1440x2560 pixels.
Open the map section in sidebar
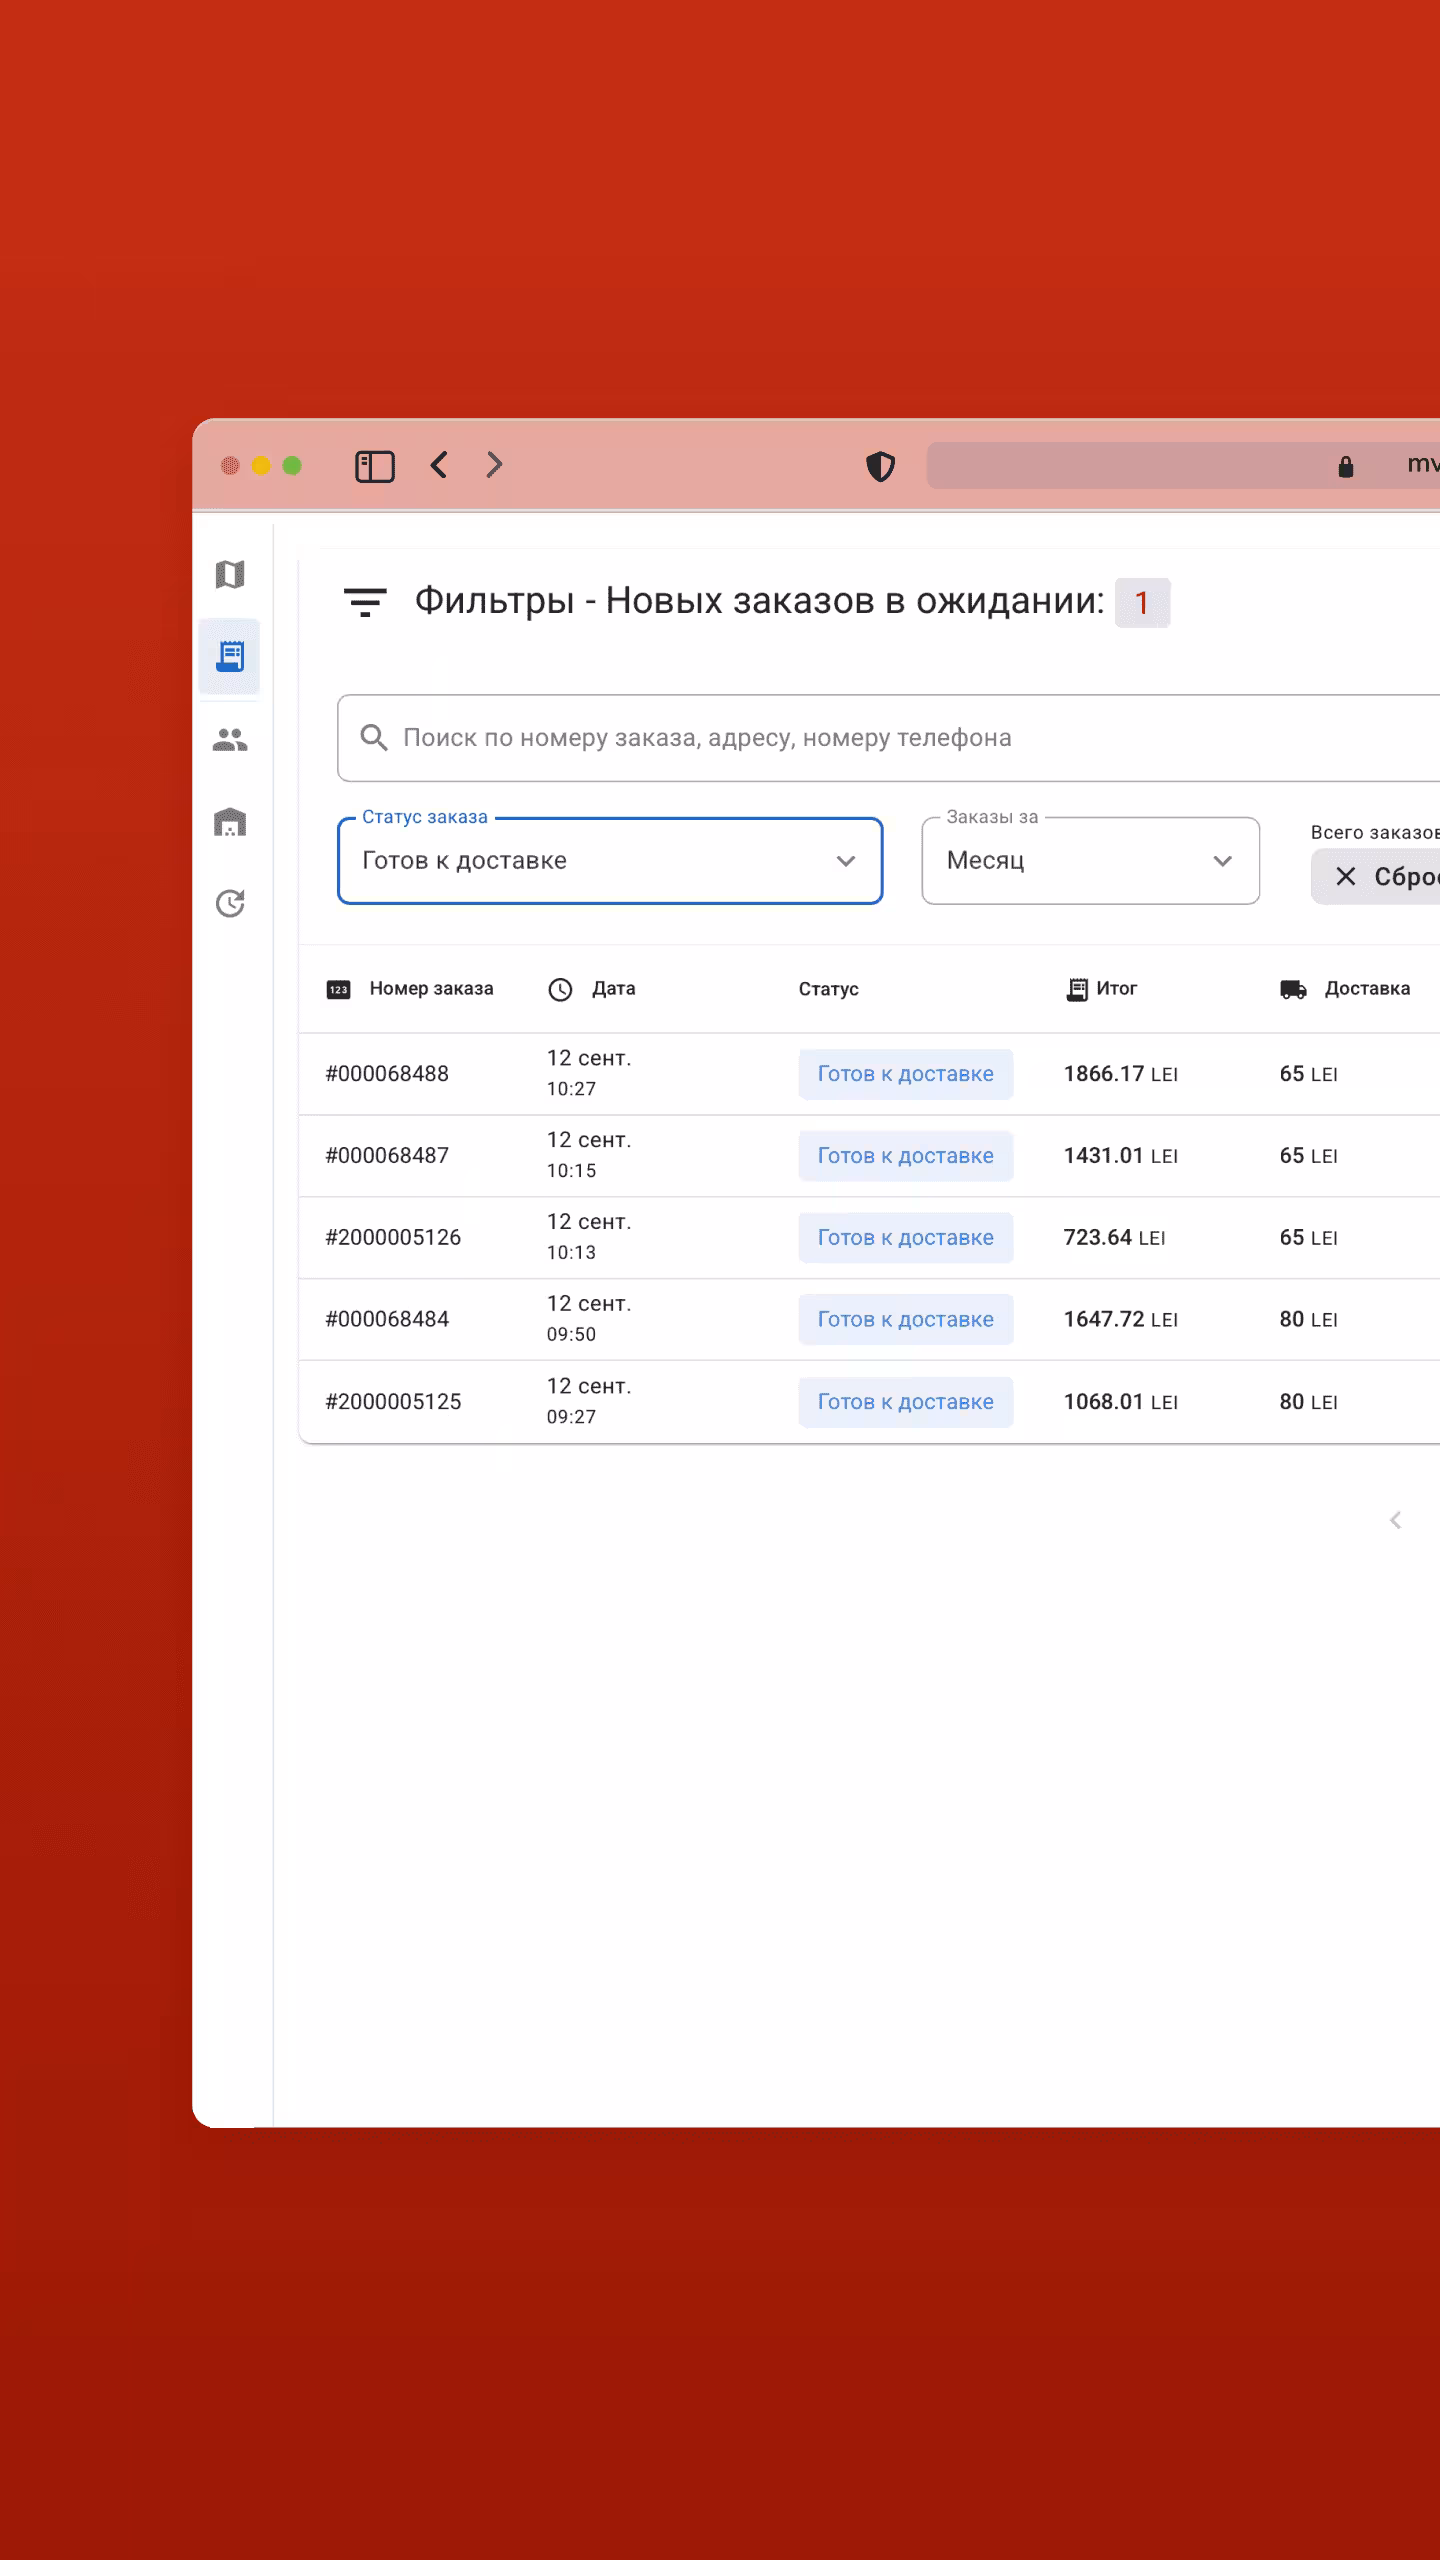point(230,574)
